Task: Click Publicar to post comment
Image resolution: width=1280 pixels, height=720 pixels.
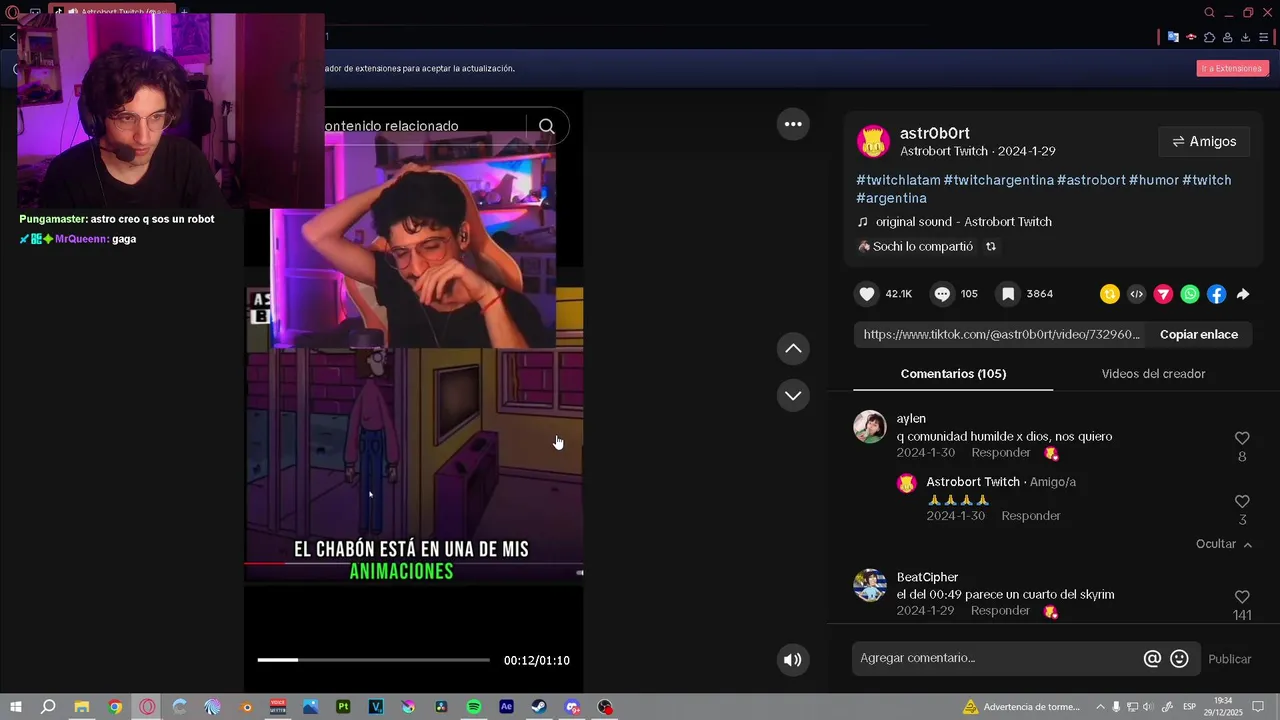Action: point(1230,659)
